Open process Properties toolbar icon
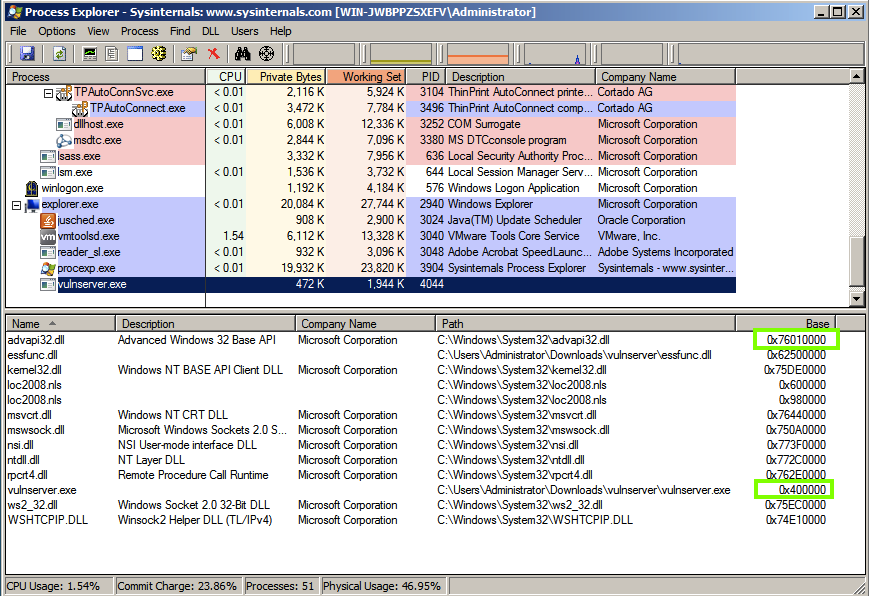Screen dimensions: 869x596 click(190, 53)
